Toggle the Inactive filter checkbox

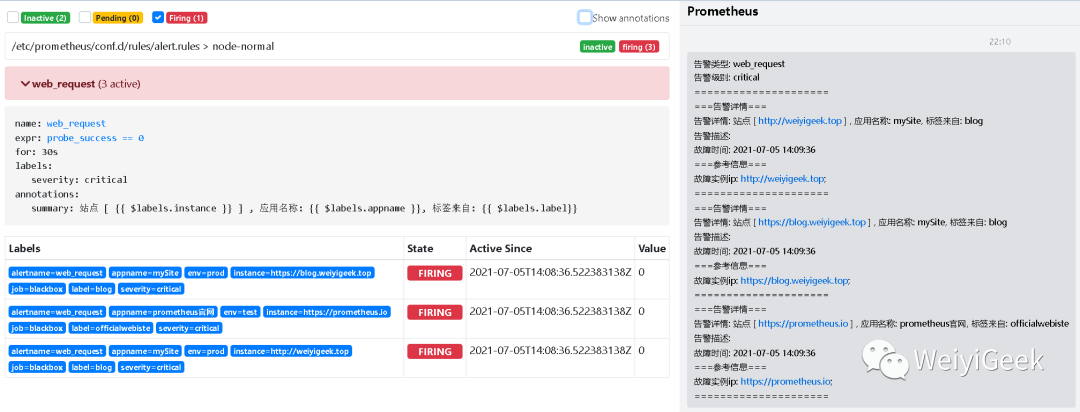[x=11, y=17]
